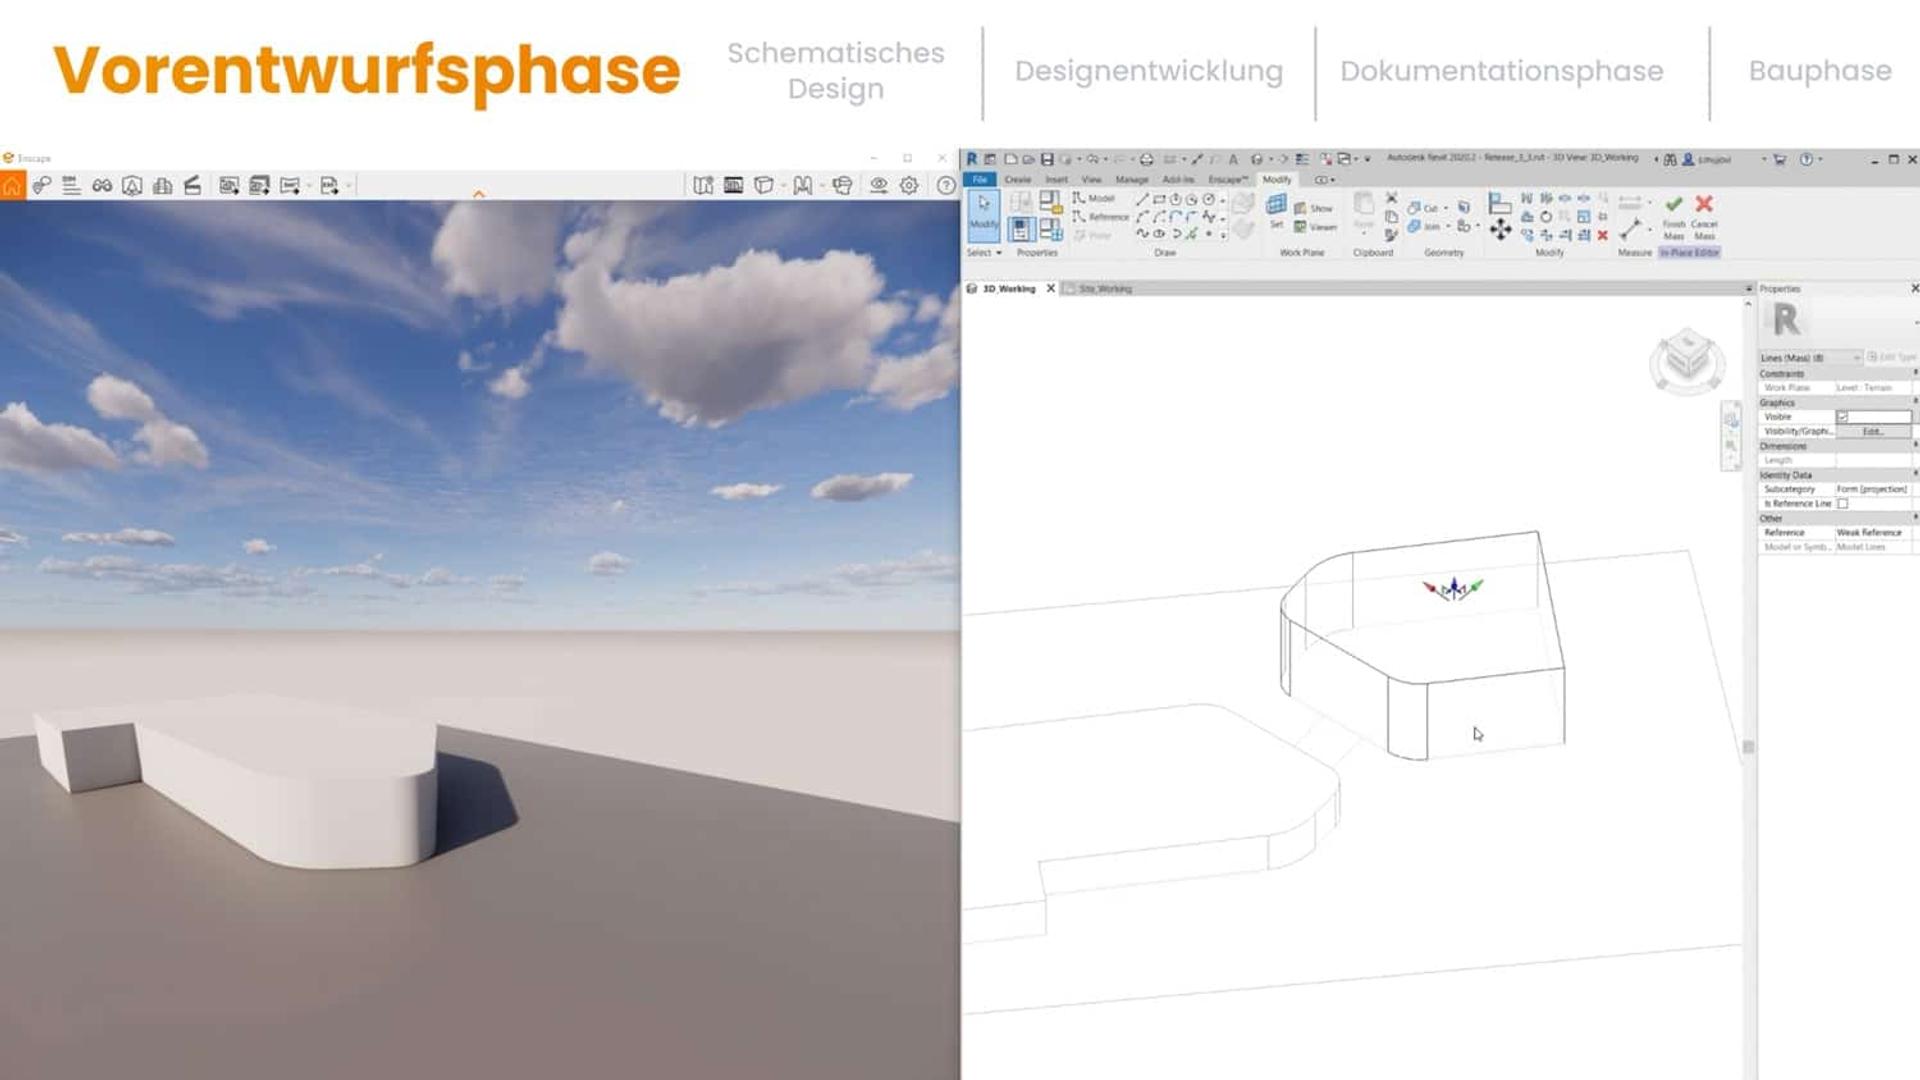The height and width of the screenshot is (1080, 1920).
Task: Open Enscape binoculars view icon
Action: (x=102, y=186)
